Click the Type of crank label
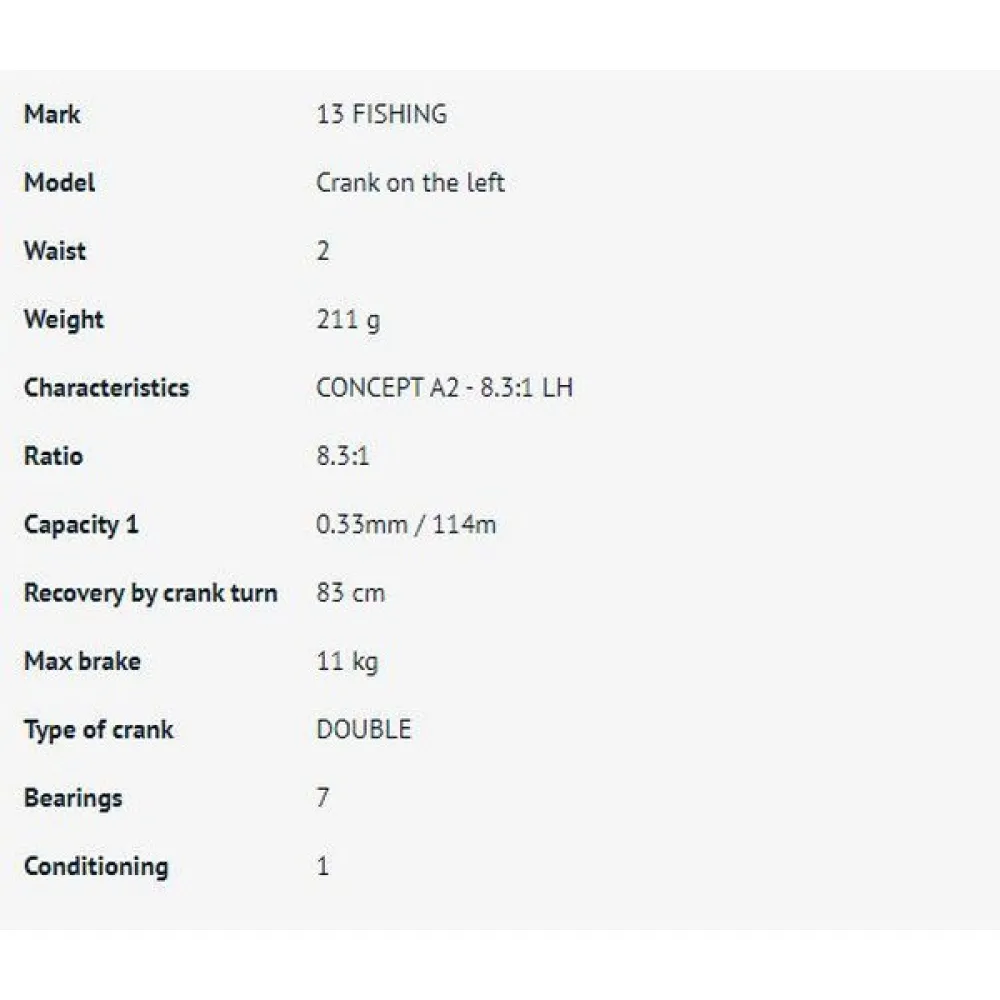The image size is (1000, 1000). (98, 730)
